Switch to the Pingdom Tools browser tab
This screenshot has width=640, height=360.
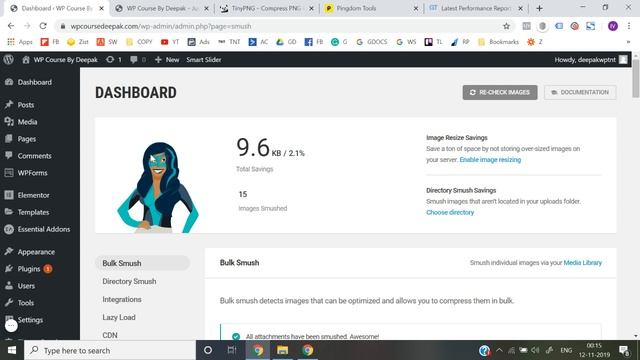pyautogui.click(x=371, y=8)
